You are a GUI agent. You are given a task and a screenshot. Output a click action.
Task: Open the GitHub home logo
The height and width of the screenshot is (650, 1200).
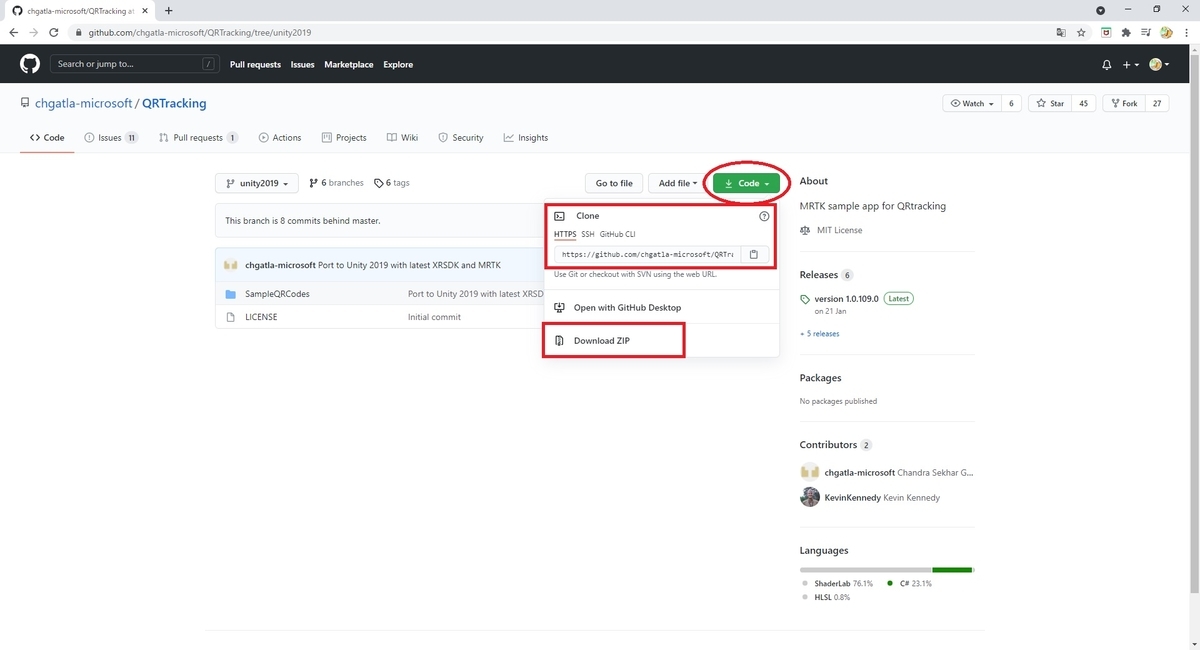coord(30,64)
